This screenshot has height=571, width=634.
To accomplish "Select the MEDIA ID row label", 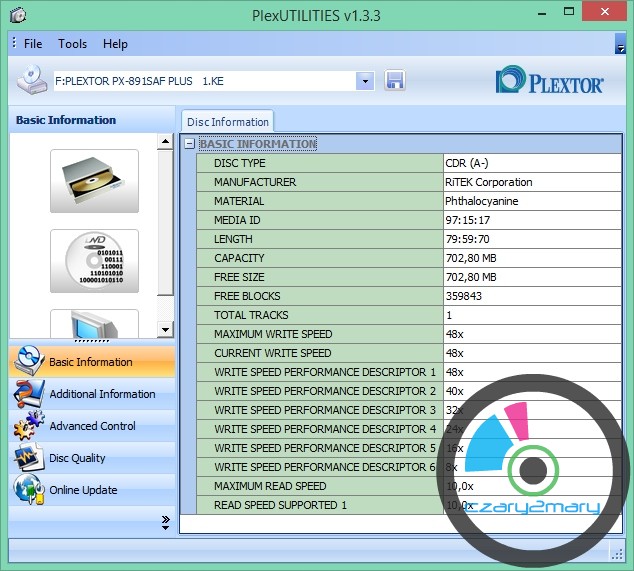I will point(237,220).
